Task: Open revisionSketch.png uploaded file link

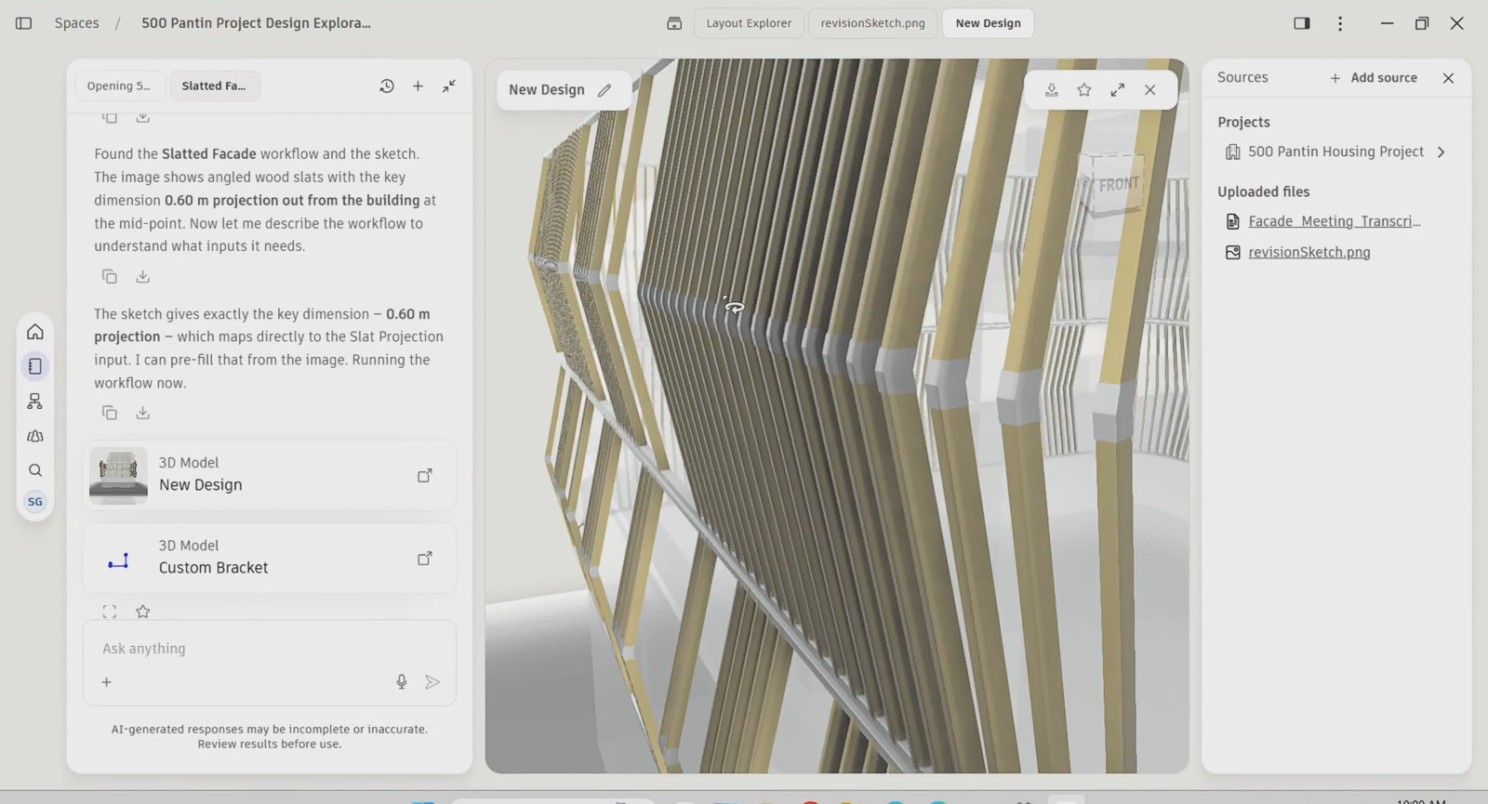Action: coord(1309,252)
